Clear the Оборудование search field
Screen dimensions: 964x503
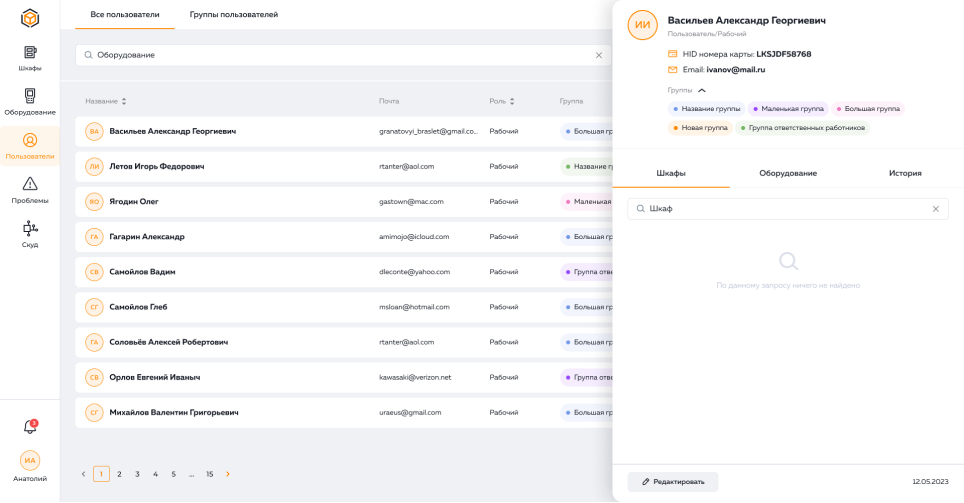pyautogui.click(x=599, y=55)
